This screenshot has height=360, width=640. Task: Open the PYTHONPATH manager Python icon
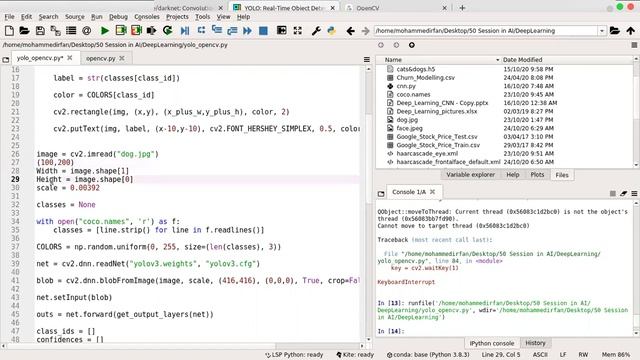(331, 31)
